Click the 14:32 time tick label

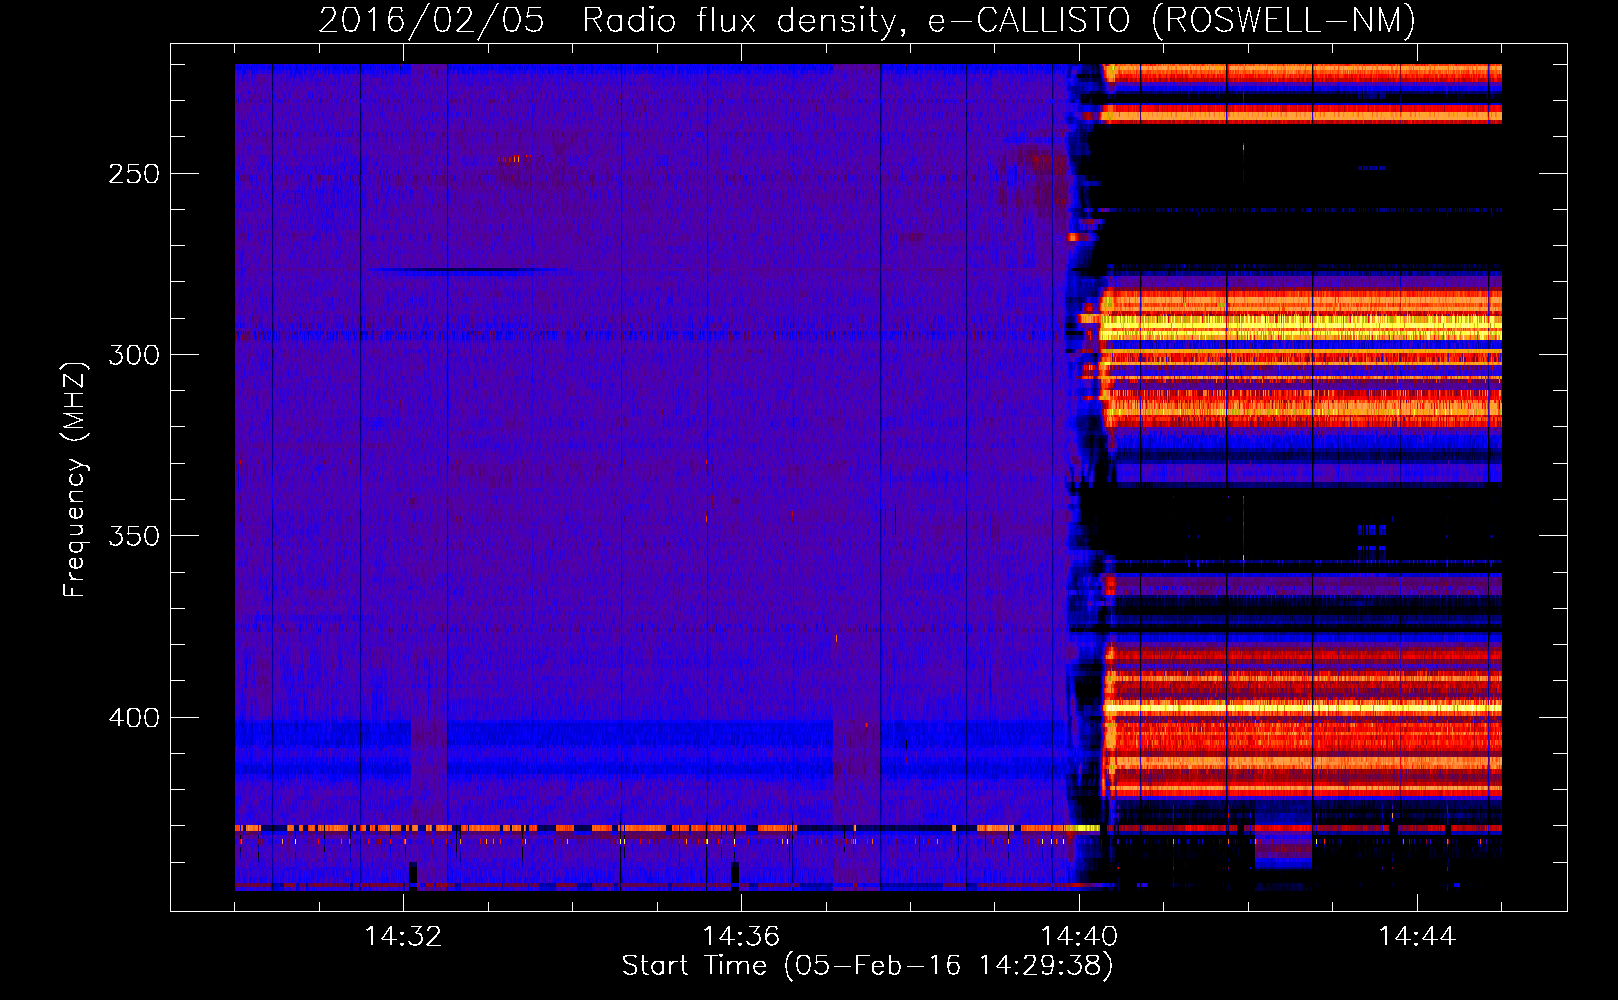tap(403, 937)
